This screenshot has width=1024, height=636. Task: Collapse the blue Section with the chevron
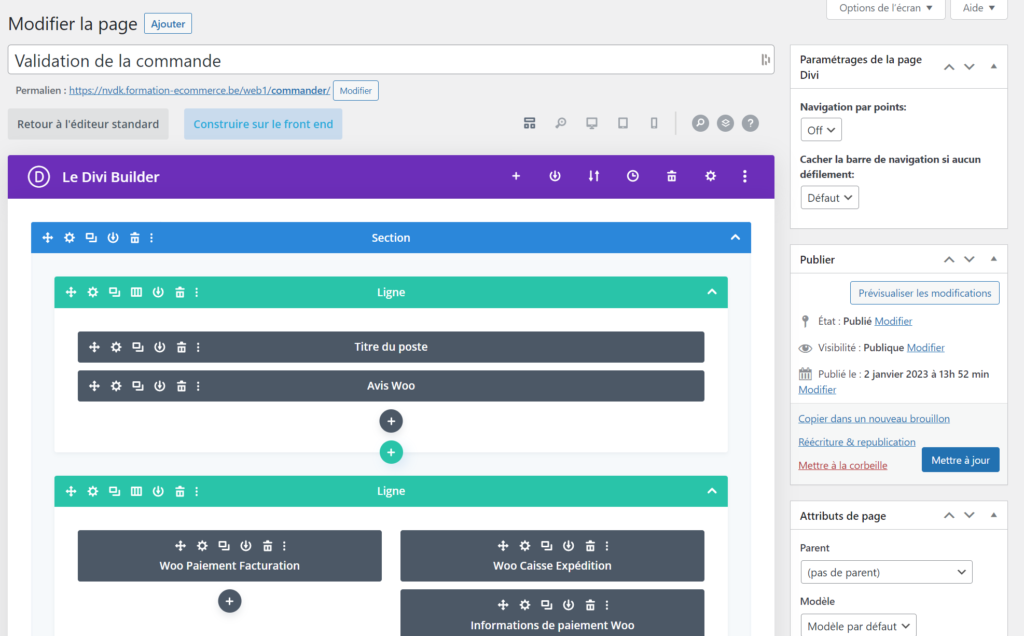point(735,238)
